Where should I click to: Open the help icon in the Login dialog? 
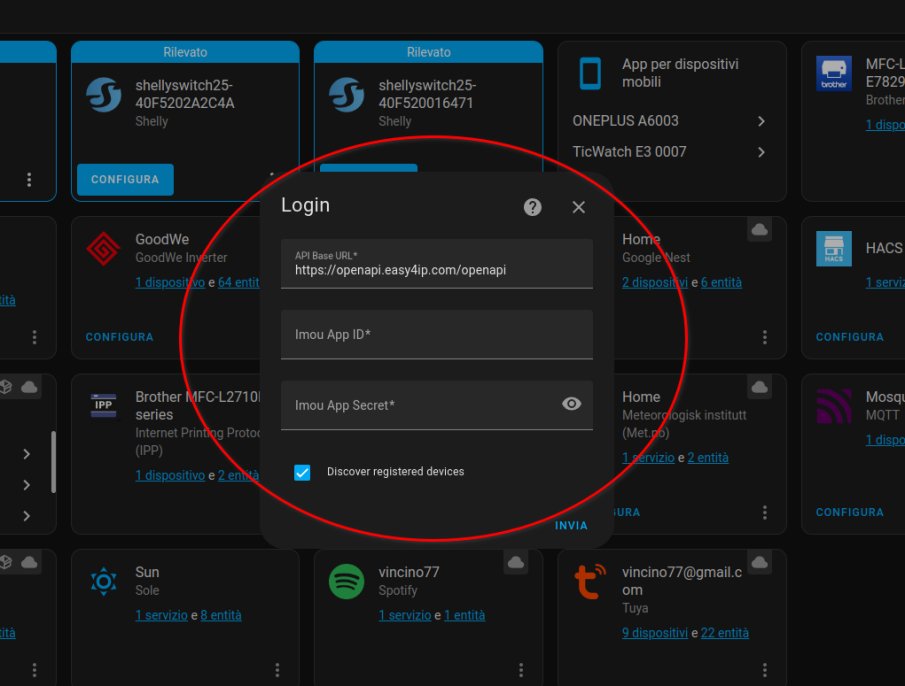(532, 207)
